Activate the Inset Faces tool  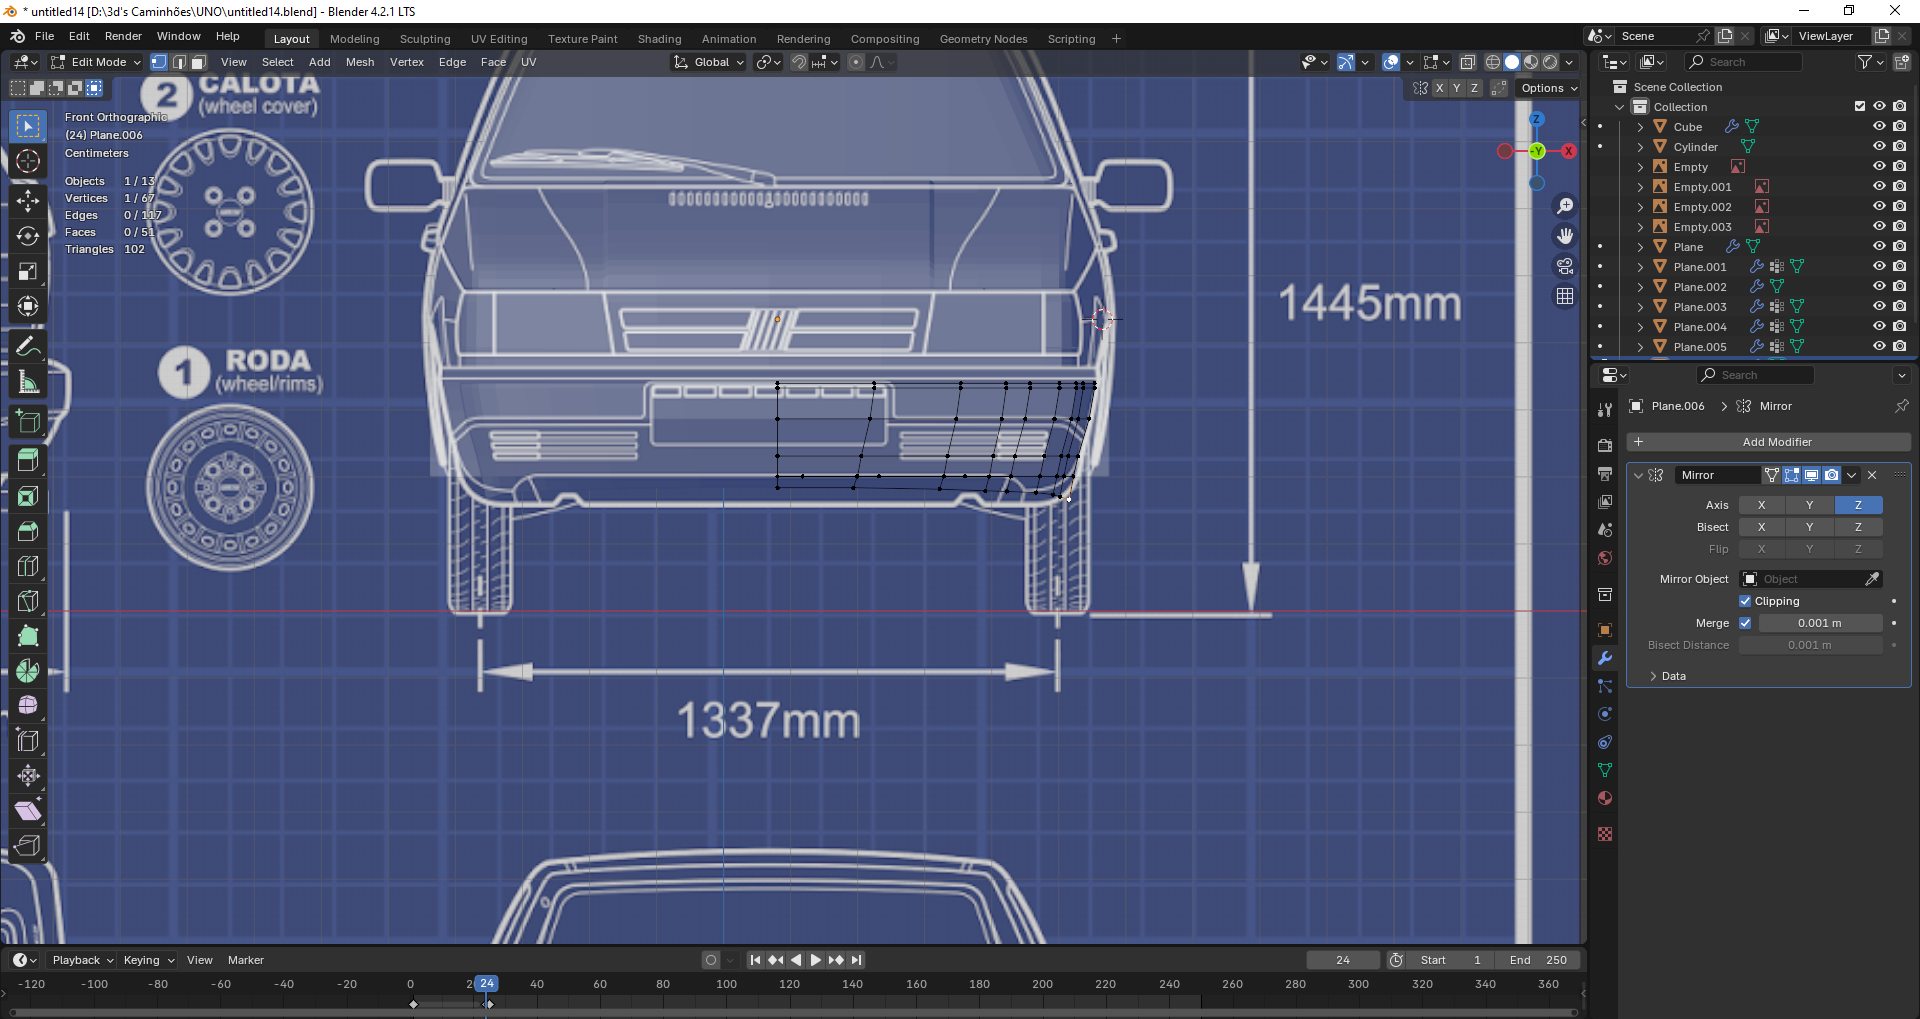[x=28, y=497]
